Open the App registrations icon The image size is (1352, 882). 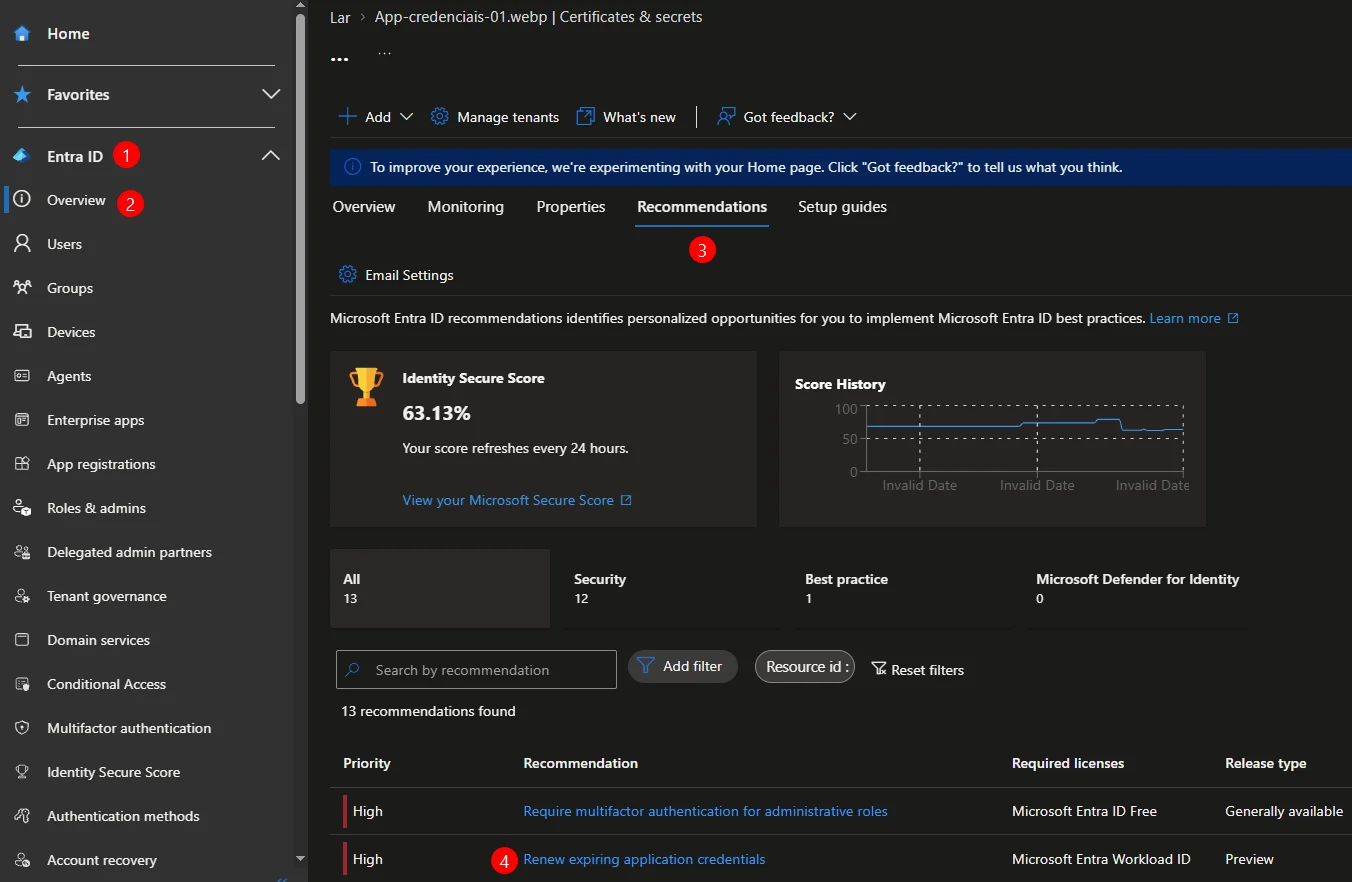[x=22, y=464]
